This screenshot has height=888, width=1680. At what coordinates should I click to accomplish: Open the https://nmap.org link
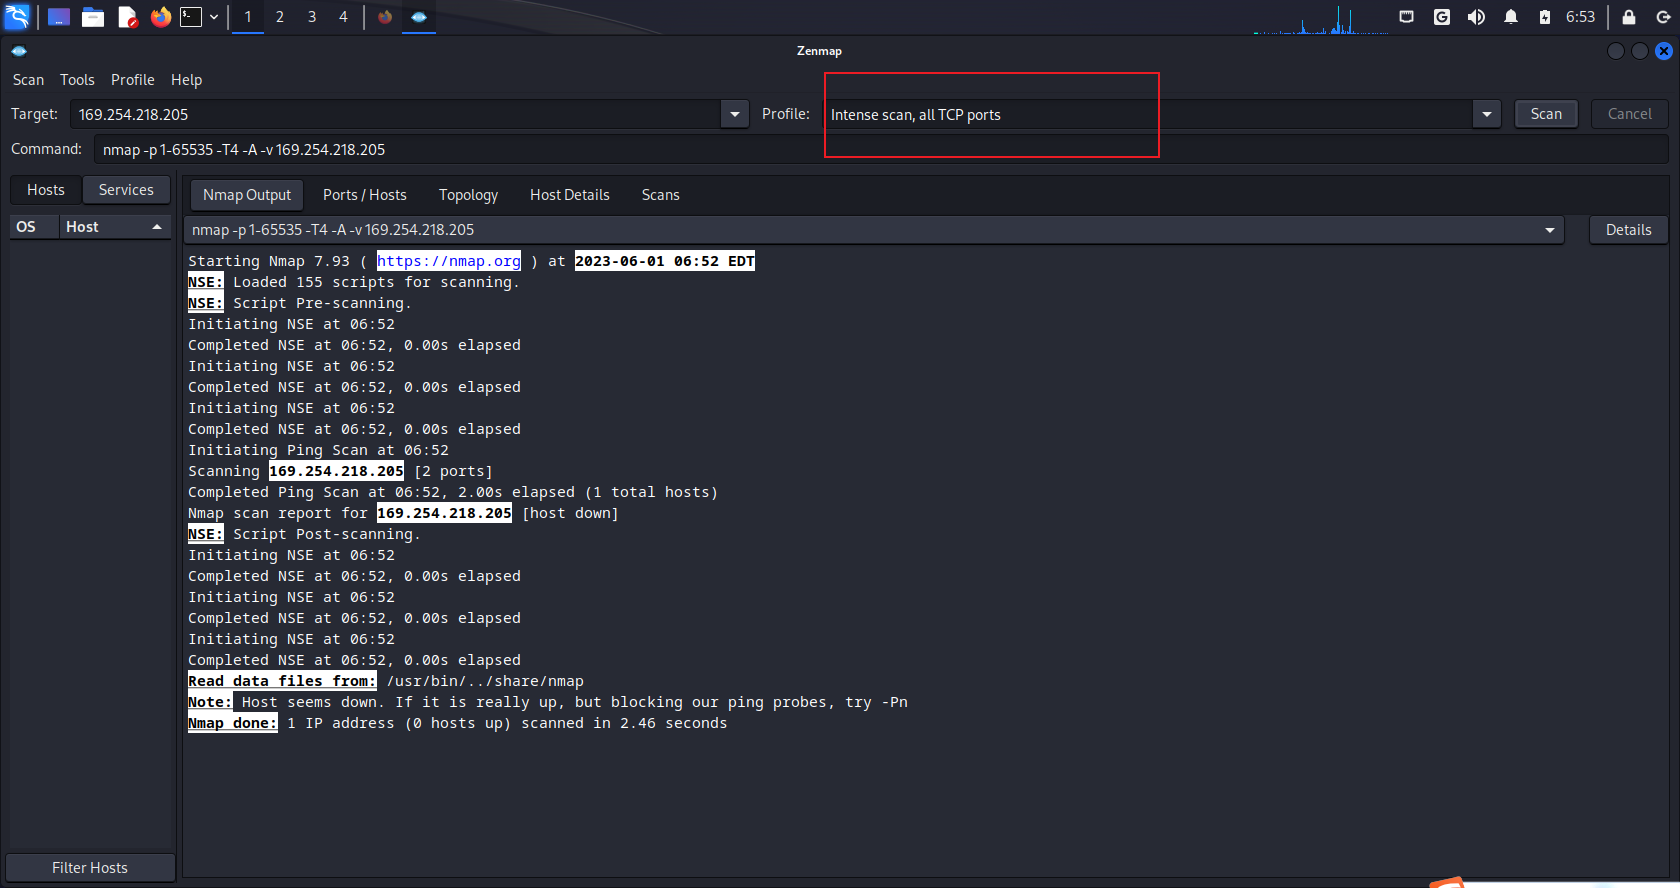(449, 261)
